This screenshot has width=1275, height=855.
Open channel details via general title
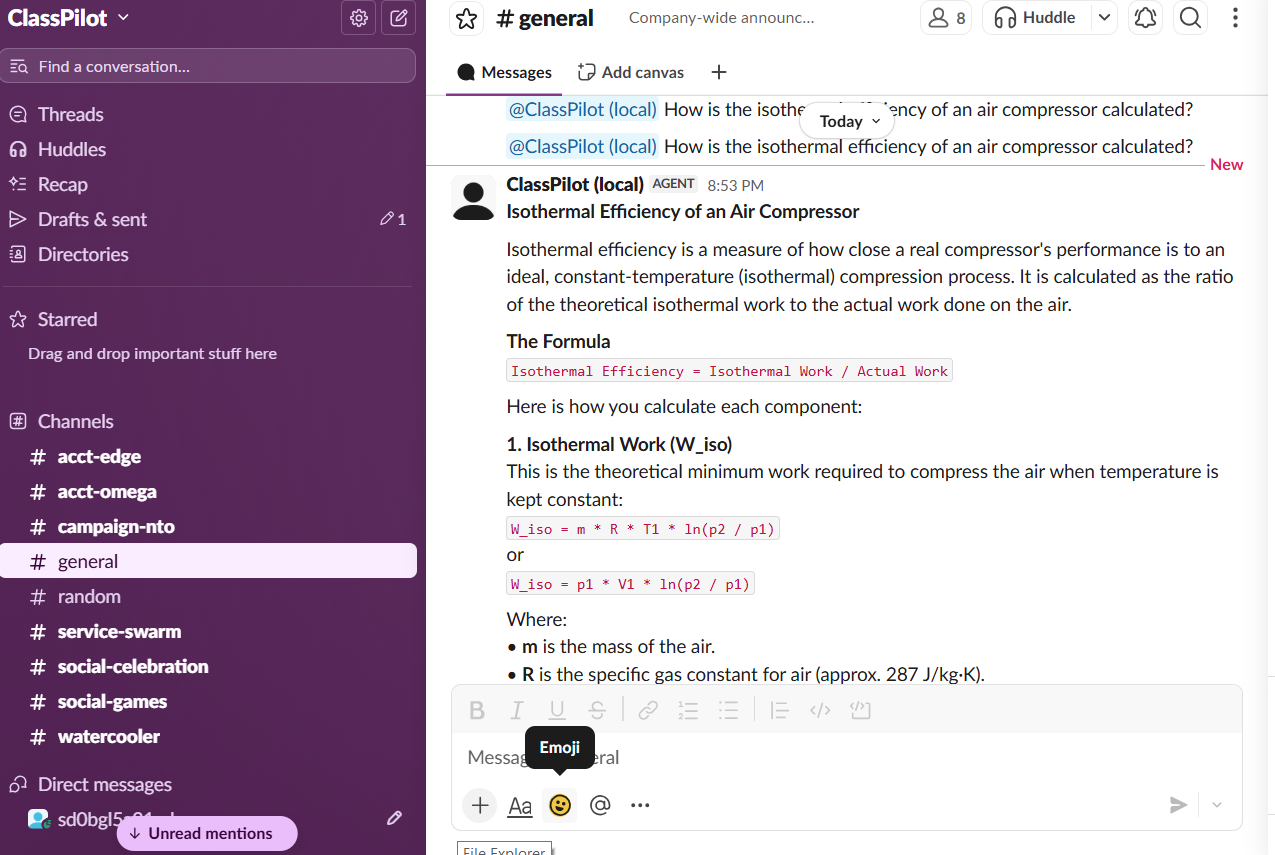click(x=545, y=18)
